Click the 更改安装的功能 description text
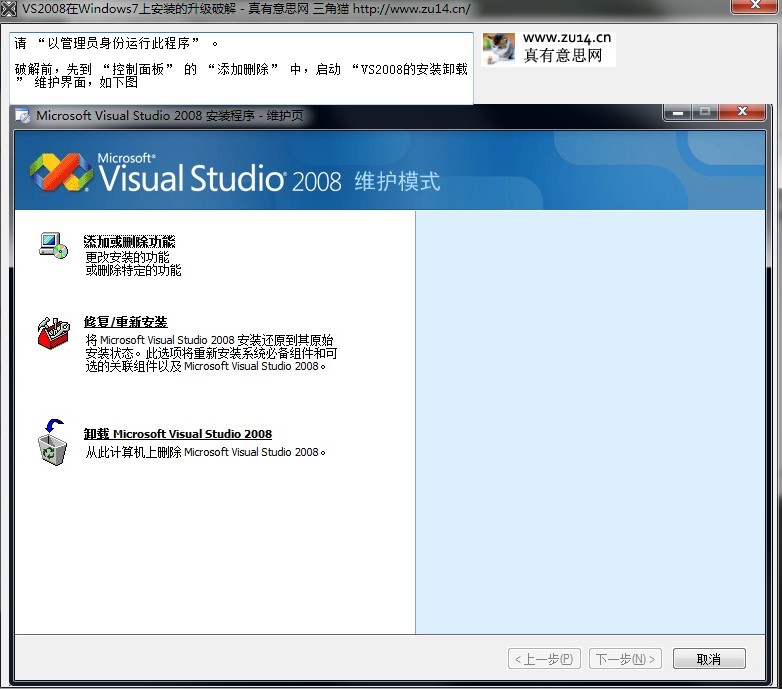Image resolution: width=782 pixels, height=689 pixels. pos(128,257)
